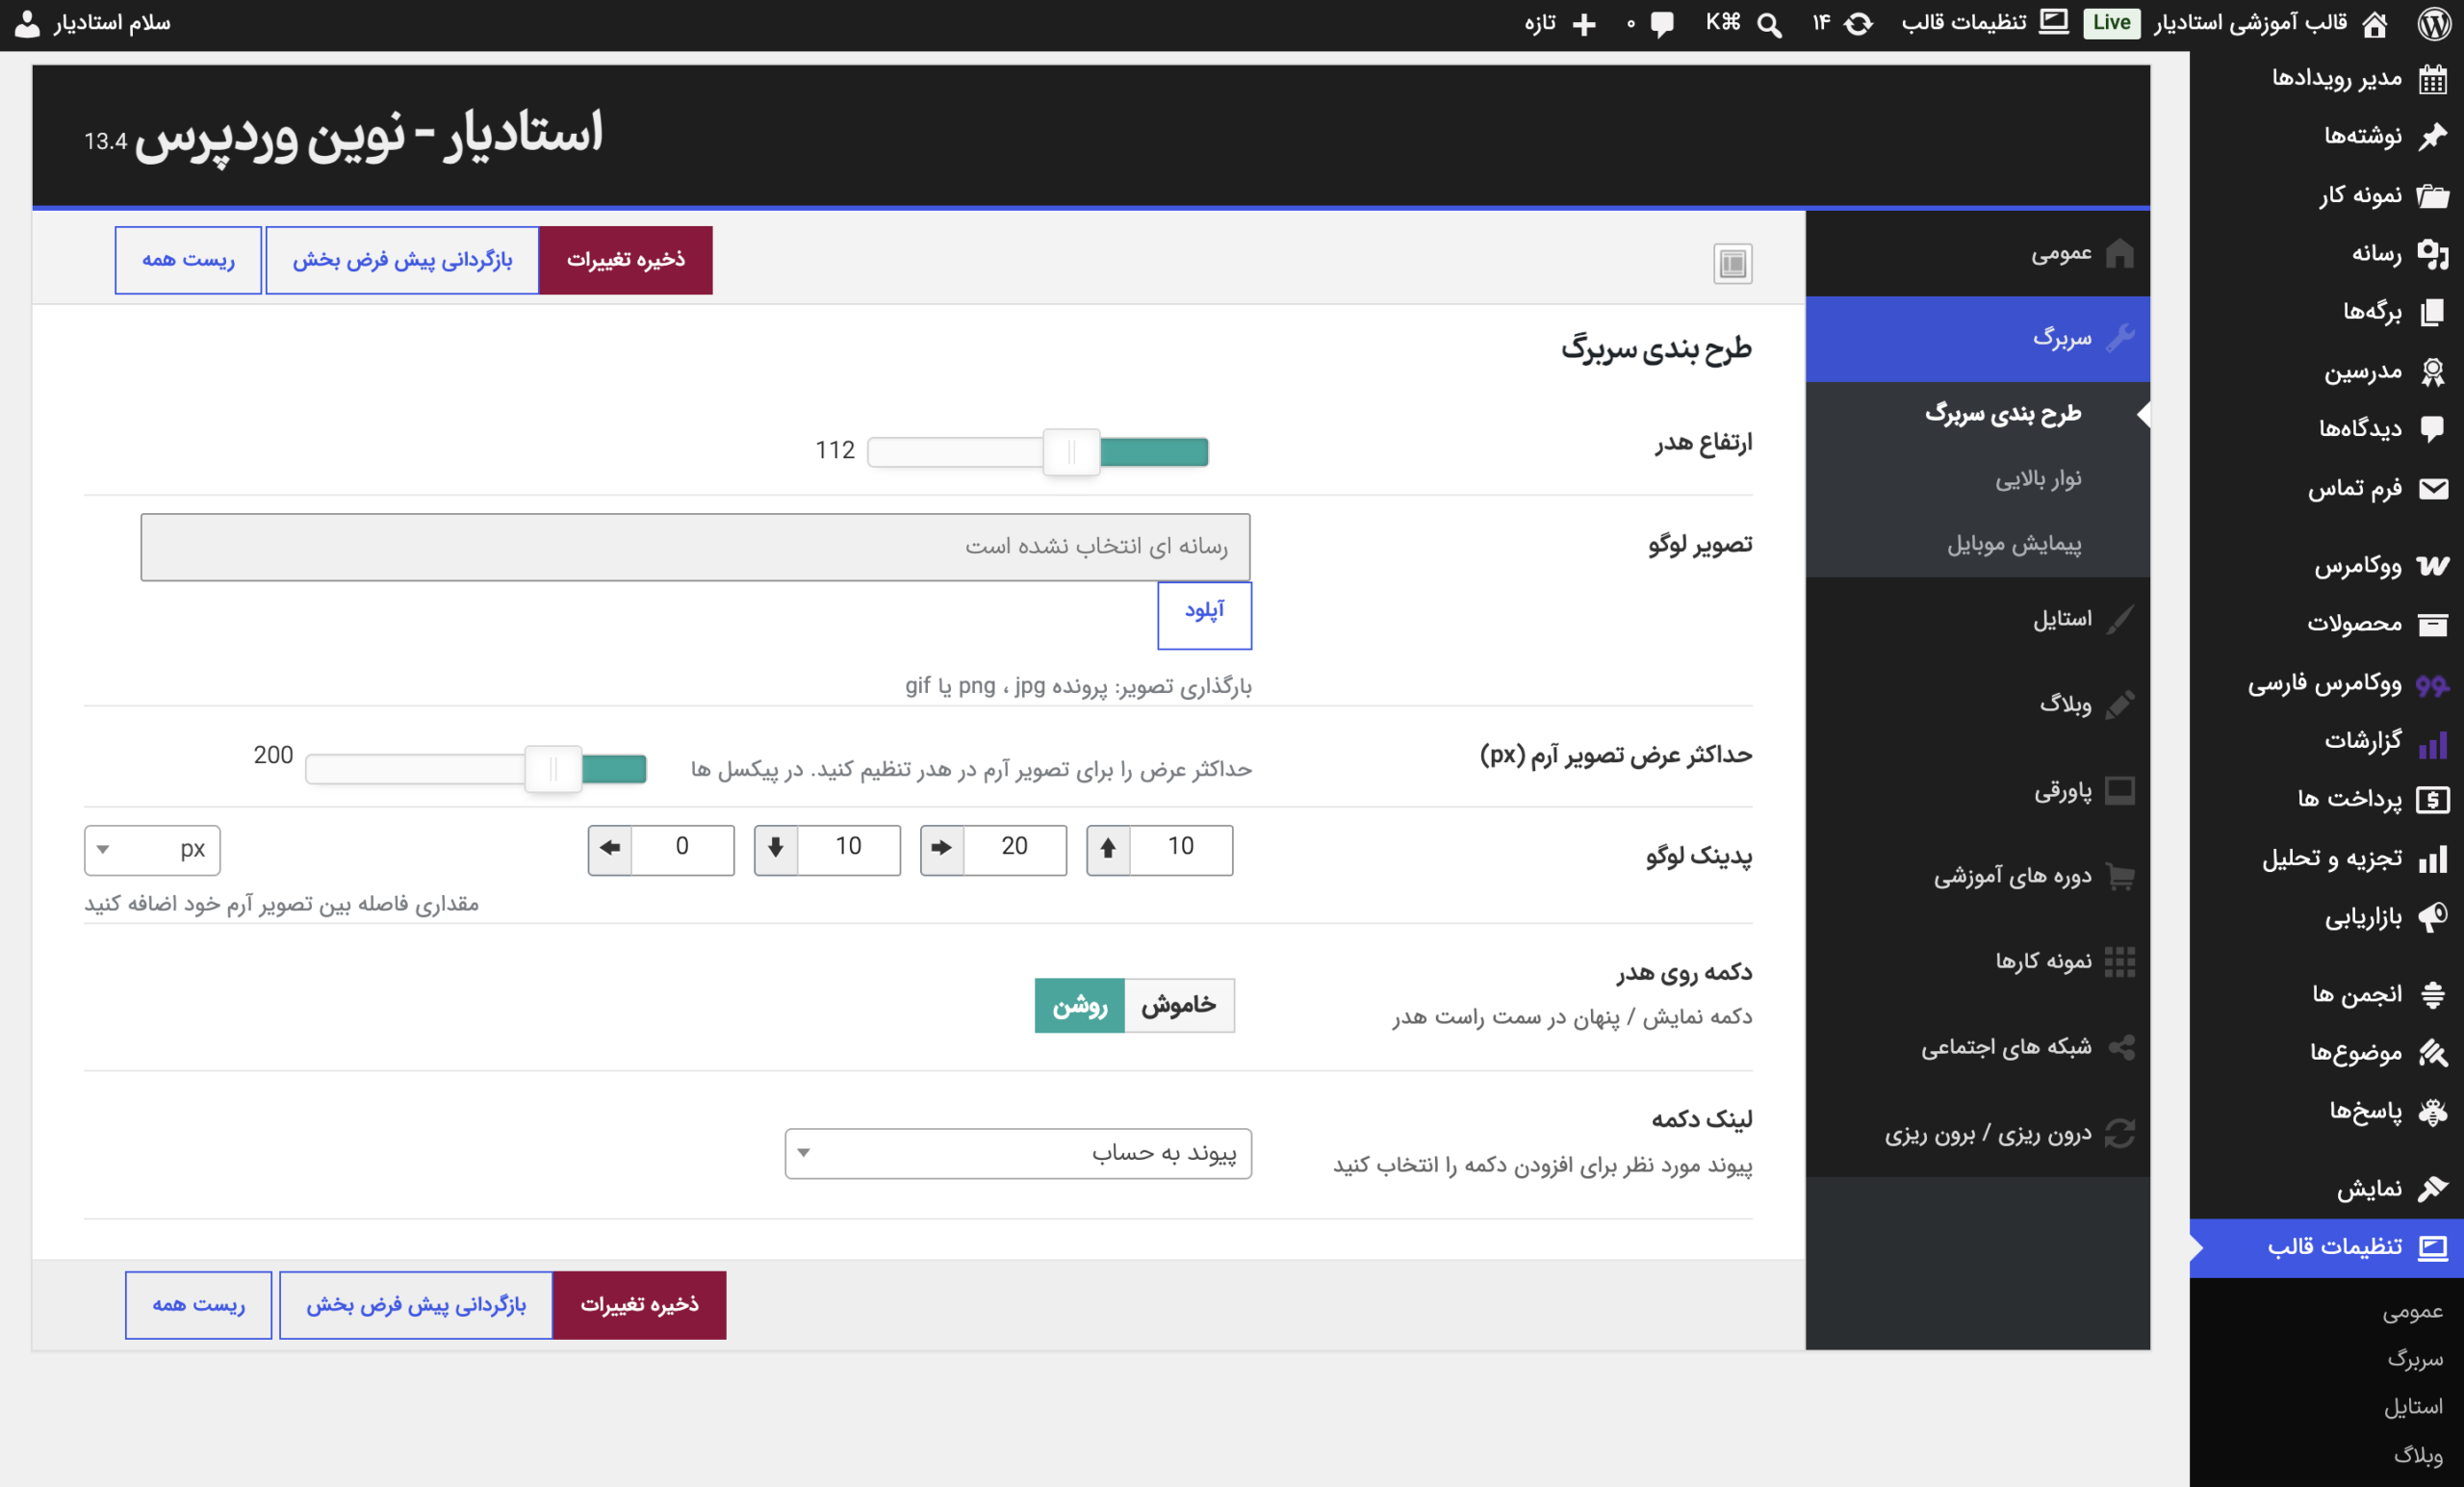Image resolution: width=2464 pixels, height=1487 pixels.
Task: Click the top ذخیره تغییرات save button
Action: (x=626, y=260)
